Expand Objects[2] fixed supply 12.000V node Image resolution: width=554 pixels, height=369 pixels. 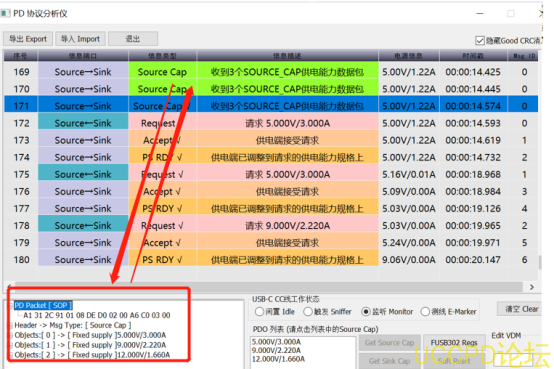click(10, 355)
